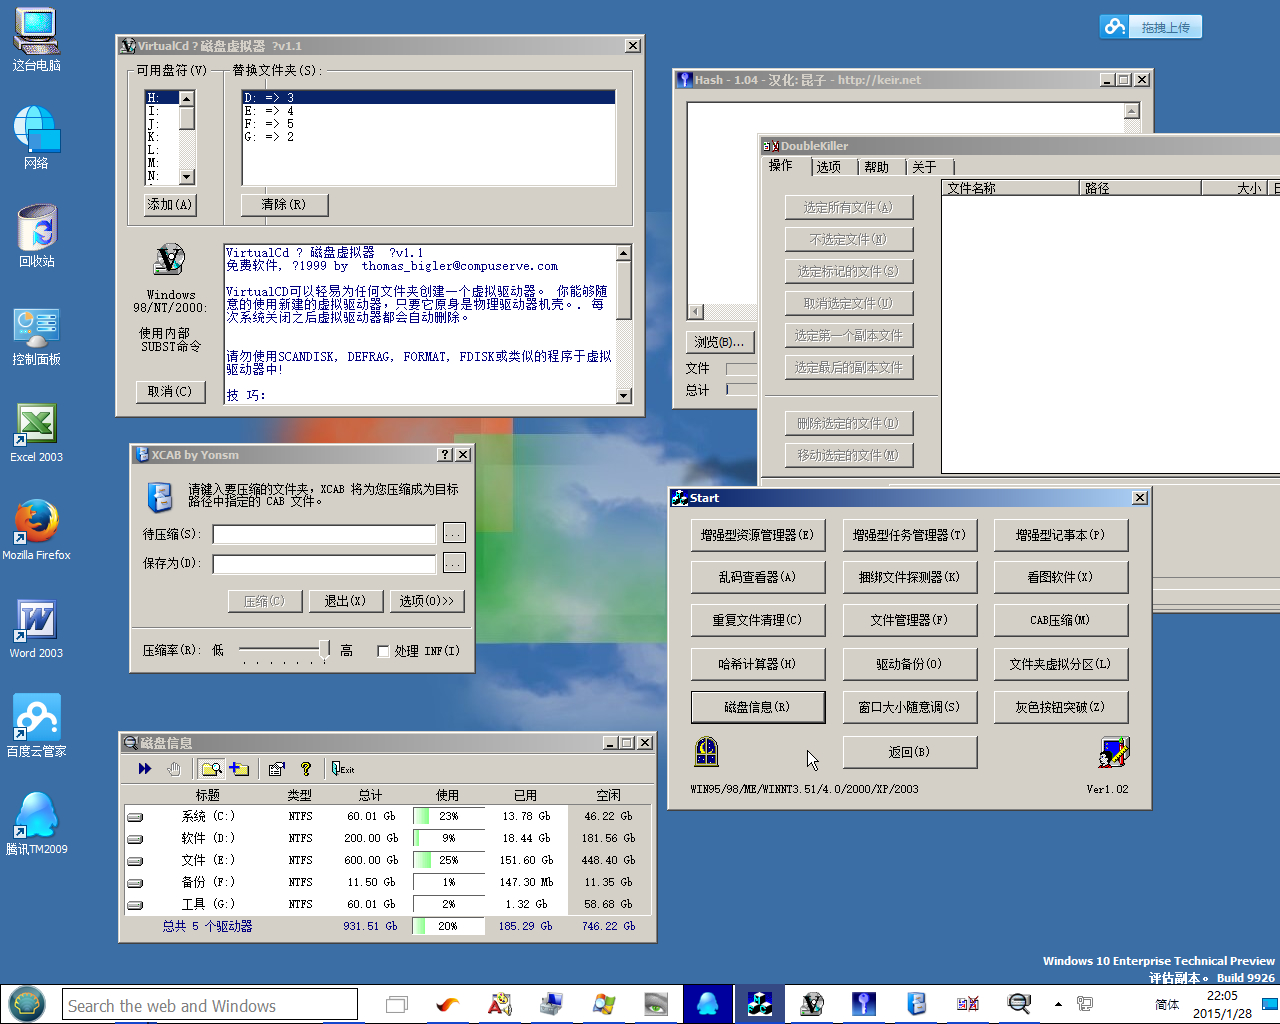The height and width of the screenshot is (1024, 1280).
Task: Click the monitor with pencil icon in Start window
Action: 1113,752
